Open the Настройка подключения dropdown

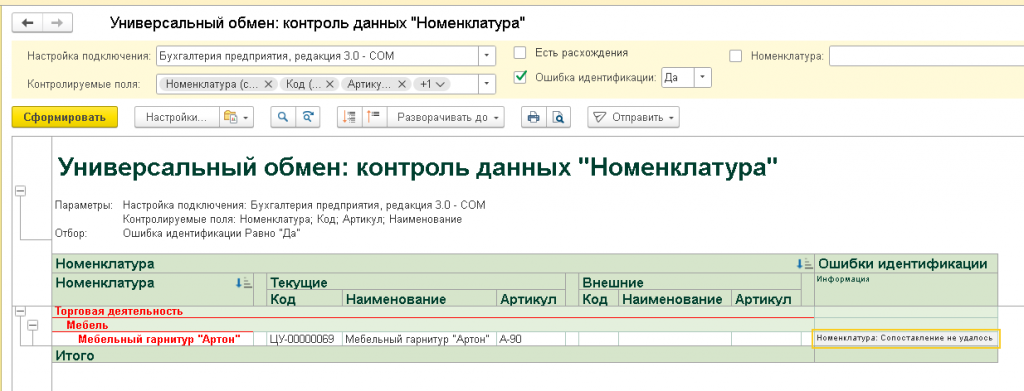tap(486, 56)
